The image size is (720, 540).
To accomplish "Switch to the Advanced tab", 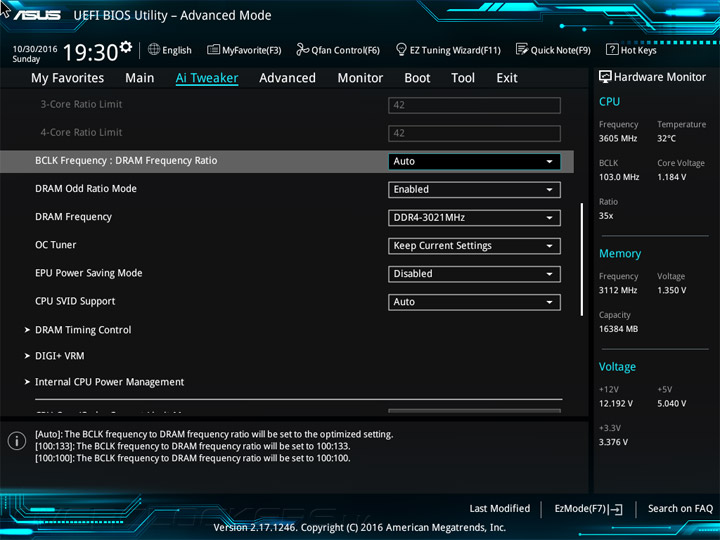I will (287, 78).
